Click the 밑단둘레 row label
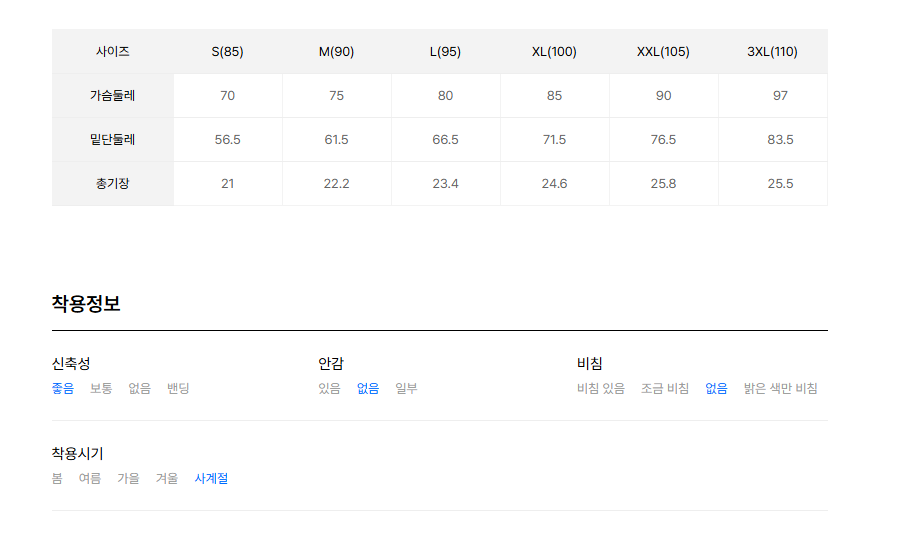This screenshot has height=539, width=902. click(x=113, y=140)
